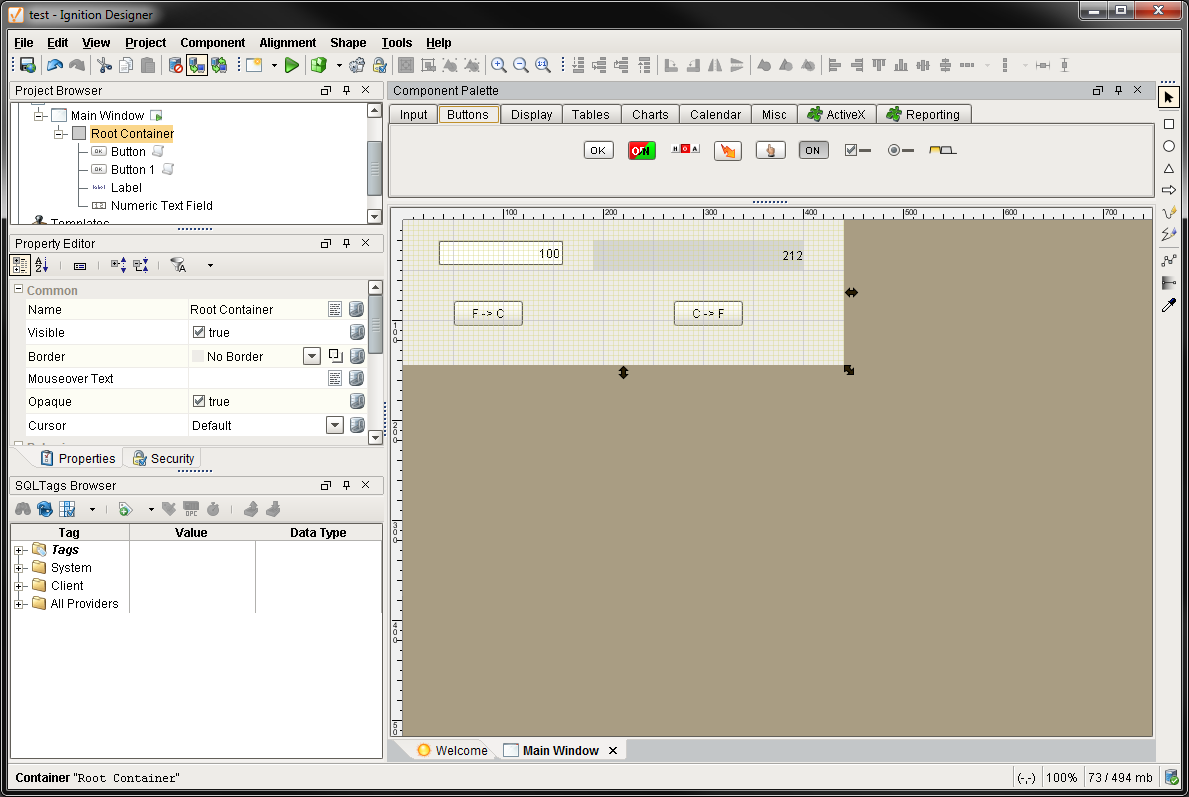The width and height of the screenshot is (1189, 797).
Task: Open the Reporting palette tab
Action: (x=923, y=115)
